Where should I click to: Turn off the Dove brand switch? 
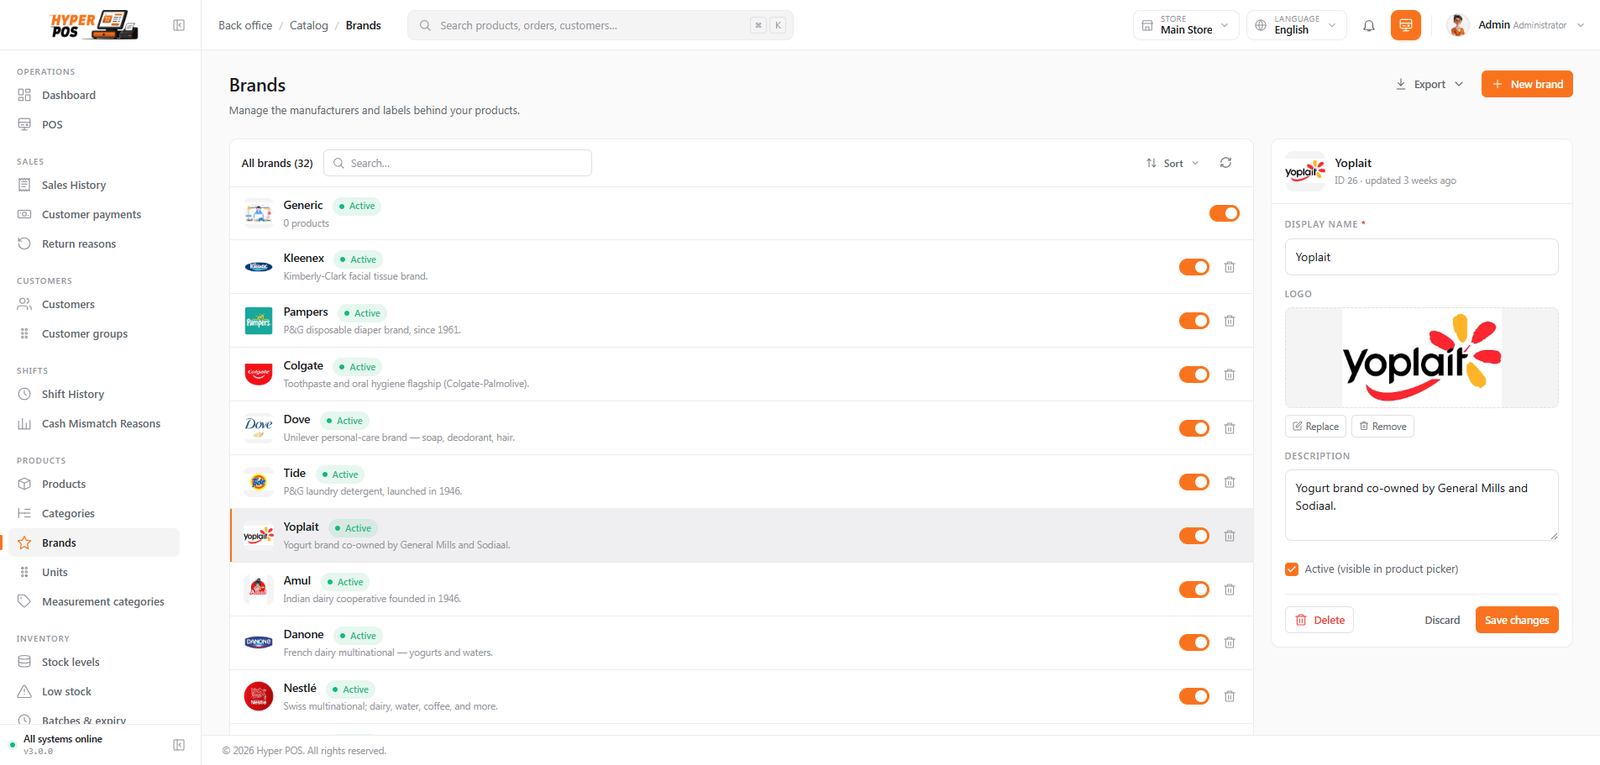click(x=1194, y=428)
